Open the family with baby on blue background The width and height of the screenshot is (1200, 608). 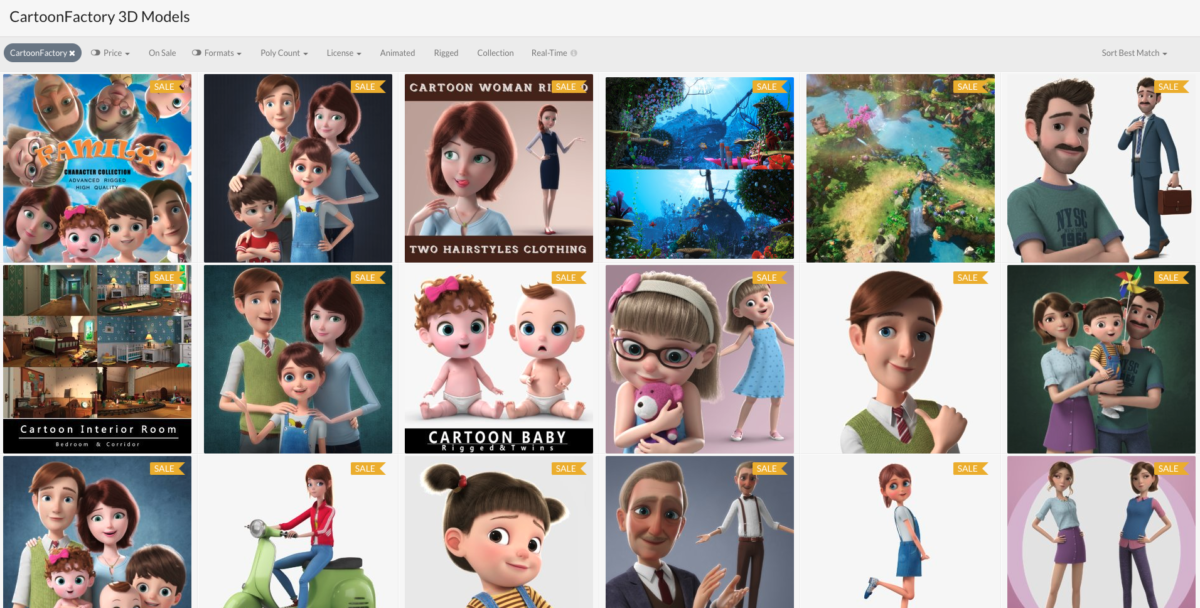(x=97, y=532)
